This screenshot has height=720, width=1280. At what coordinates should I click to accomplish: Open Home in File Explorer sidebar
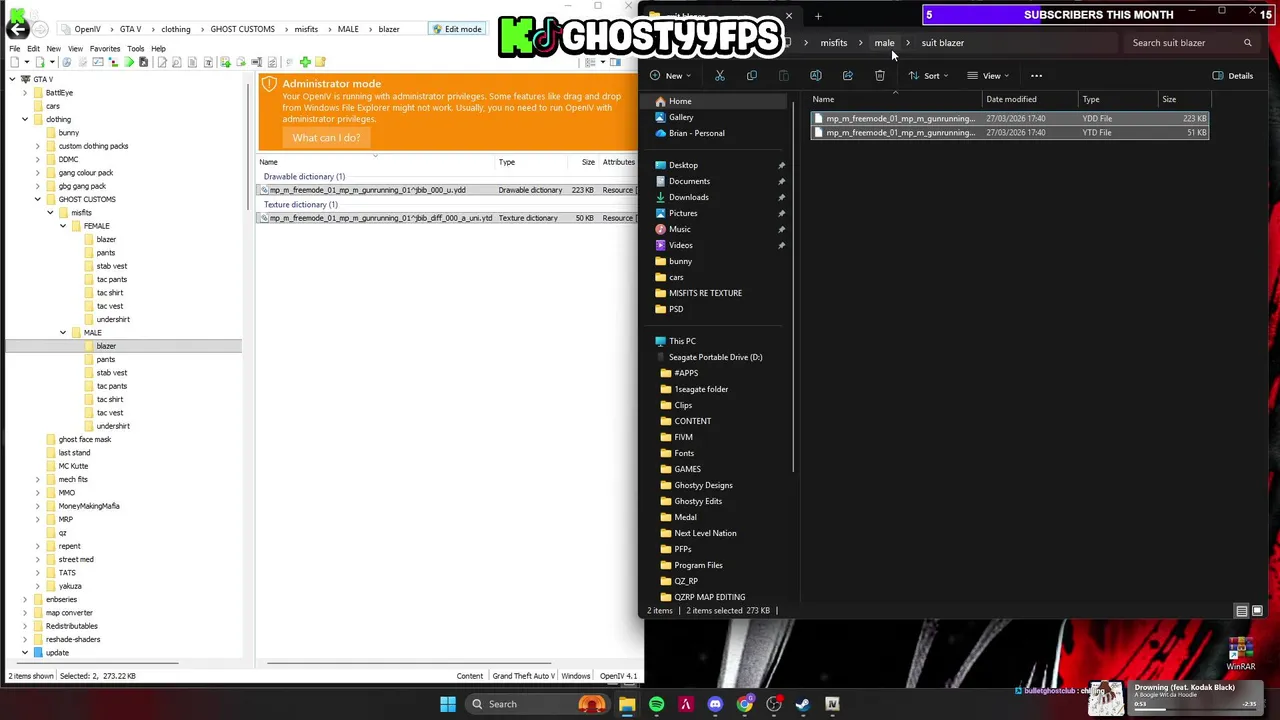pyautogui.click(x=680, y=101)
